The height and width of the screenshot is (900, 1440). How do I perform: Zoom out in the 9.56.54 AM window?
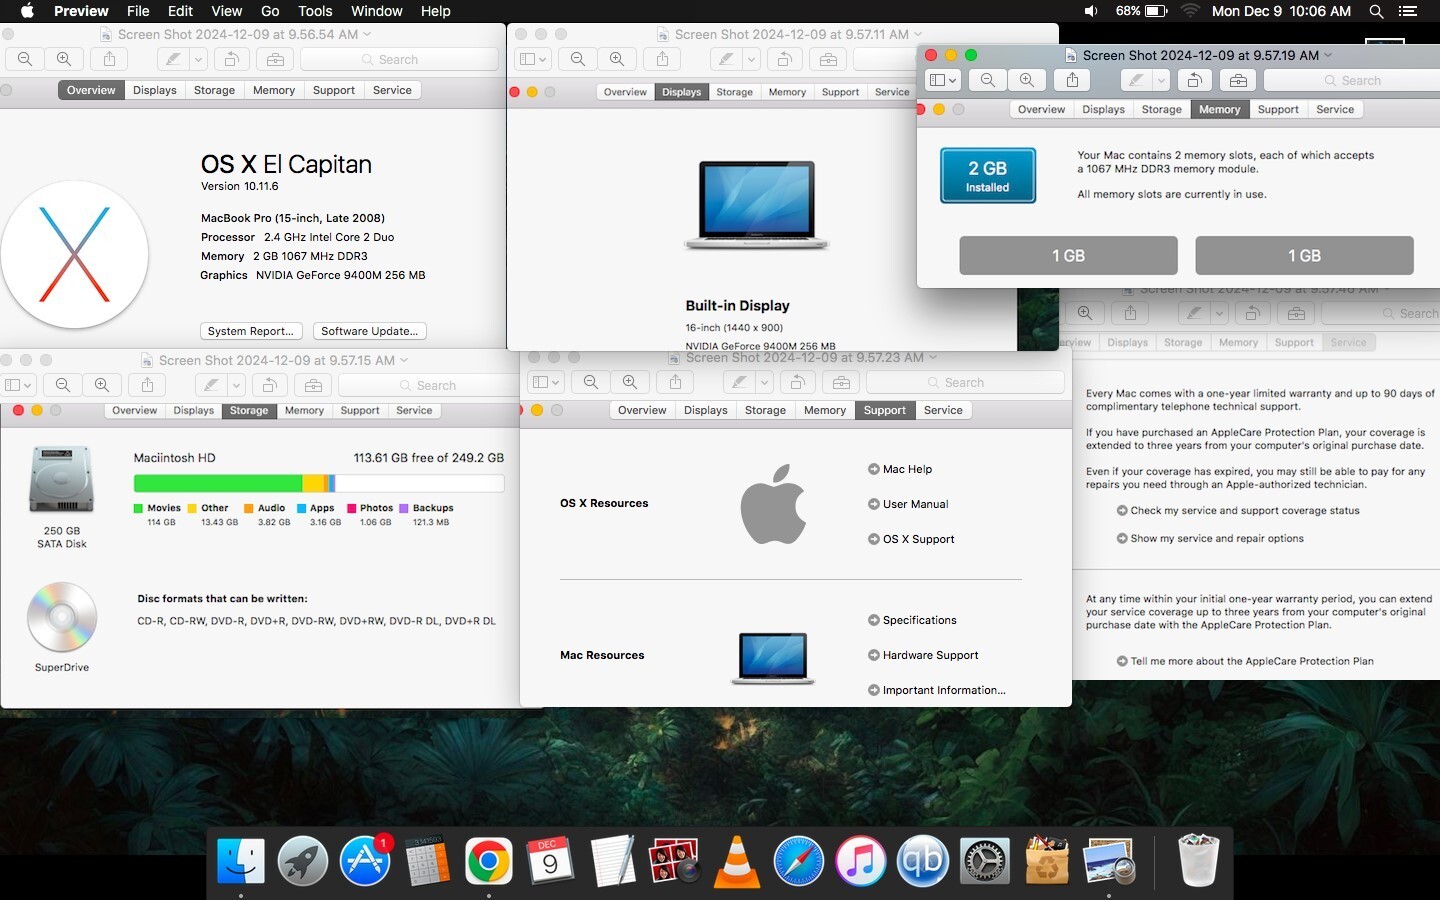point(25,60)
